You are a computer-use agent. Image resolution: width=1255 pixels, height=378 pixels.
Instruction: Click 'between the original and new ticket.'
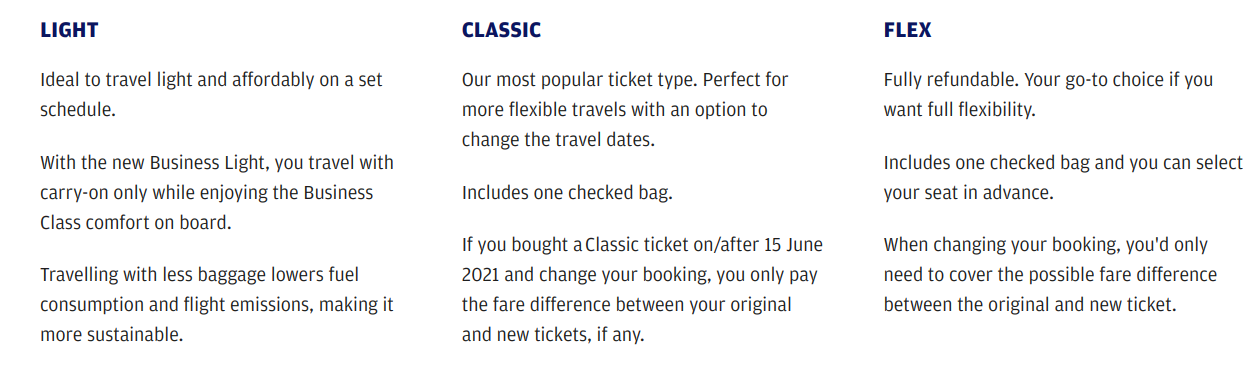tap(1030, 305)
